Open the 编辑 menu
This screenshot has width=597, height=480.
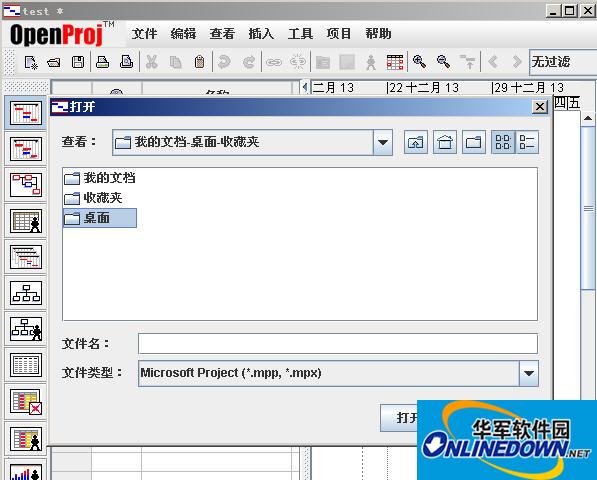(x=183, y=33)
